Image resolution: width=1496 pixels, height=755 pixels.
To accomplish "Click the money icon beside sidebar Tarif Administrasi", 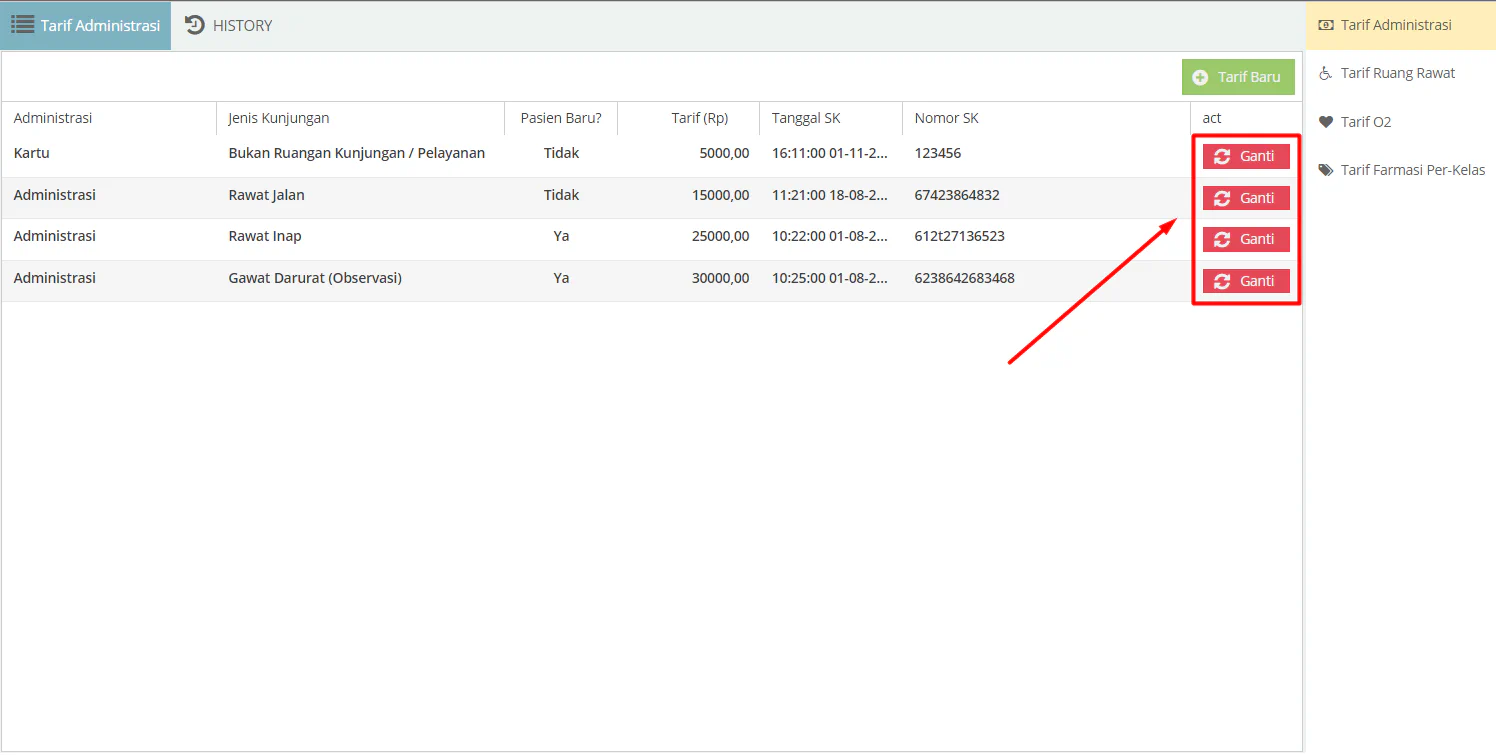I will pyautogui.click(x=1326, y=25).
